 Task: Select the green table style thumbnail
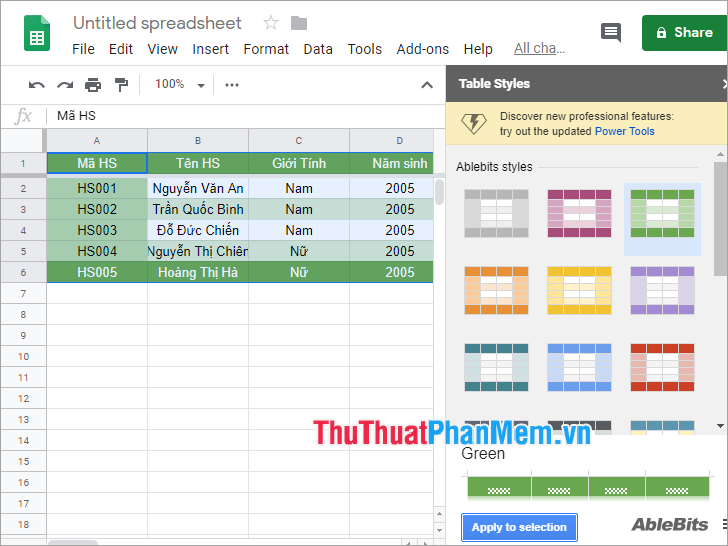(x=663, y=214)
